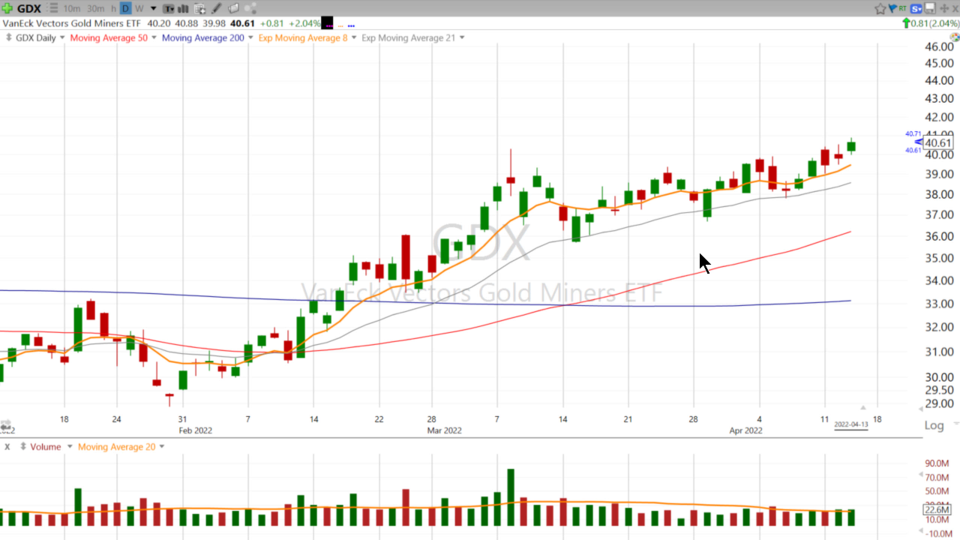Viewport: 960px width, 540px height.
Task: Expand the Moving Average 200 dropdown arrow
Action: pyautogui.click(x=250, y=38)
